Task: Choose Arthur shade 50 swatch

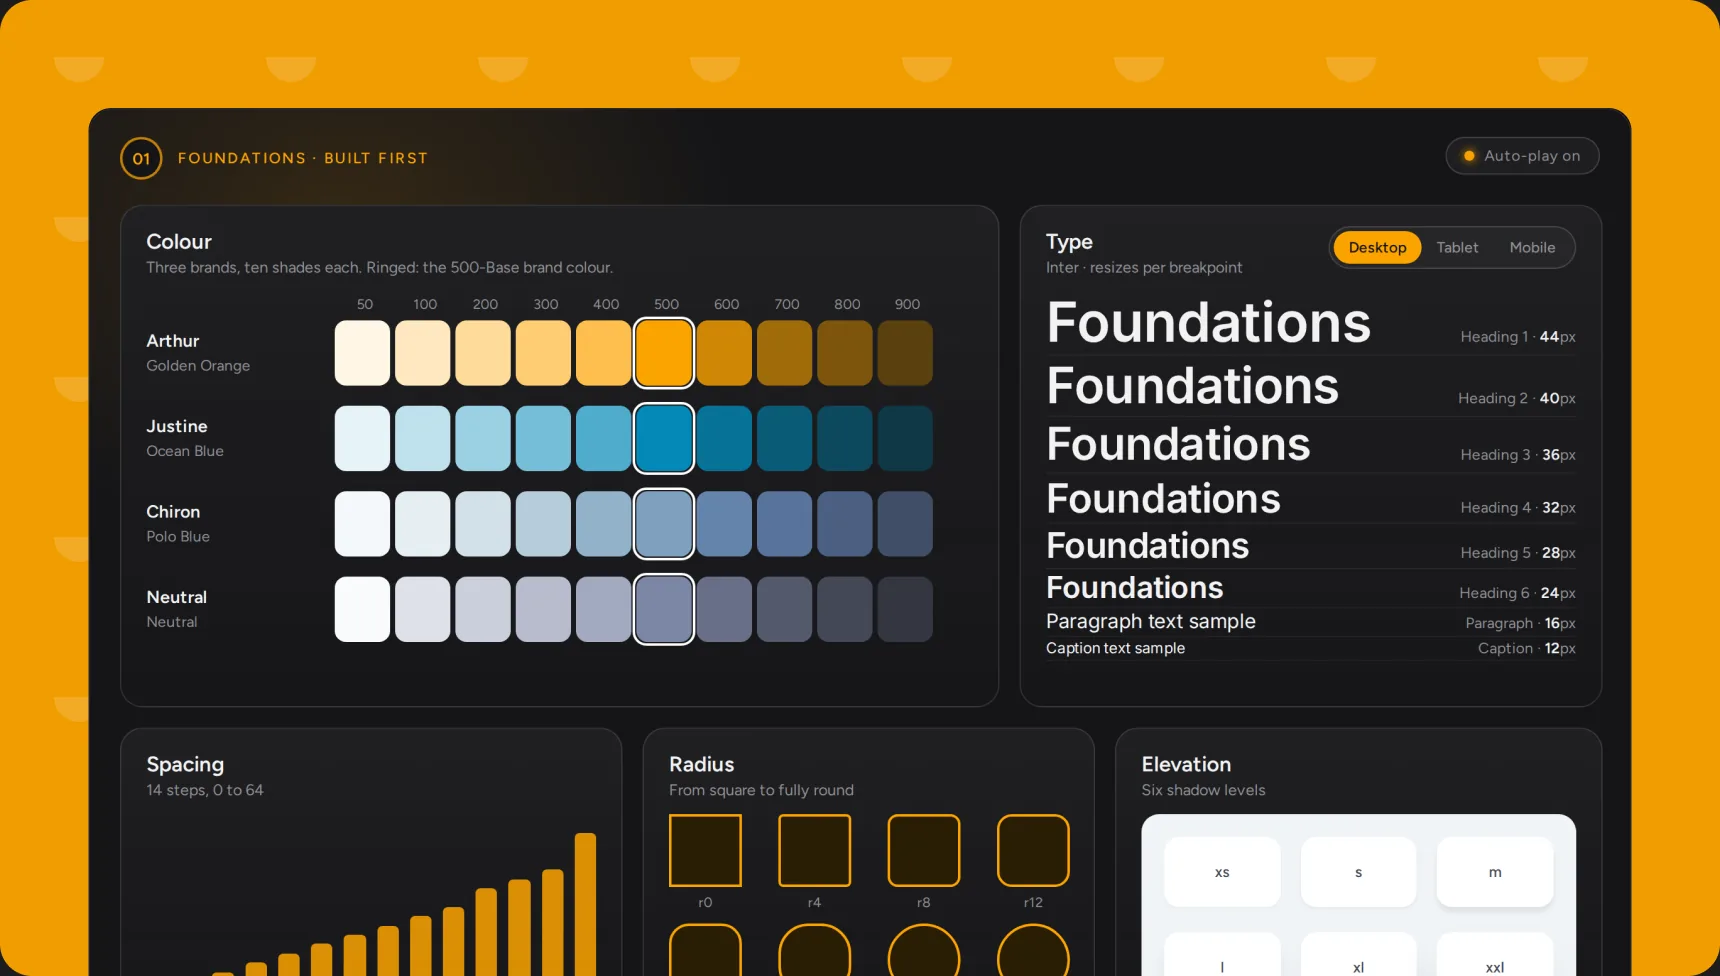Action: tap(362, 353)
